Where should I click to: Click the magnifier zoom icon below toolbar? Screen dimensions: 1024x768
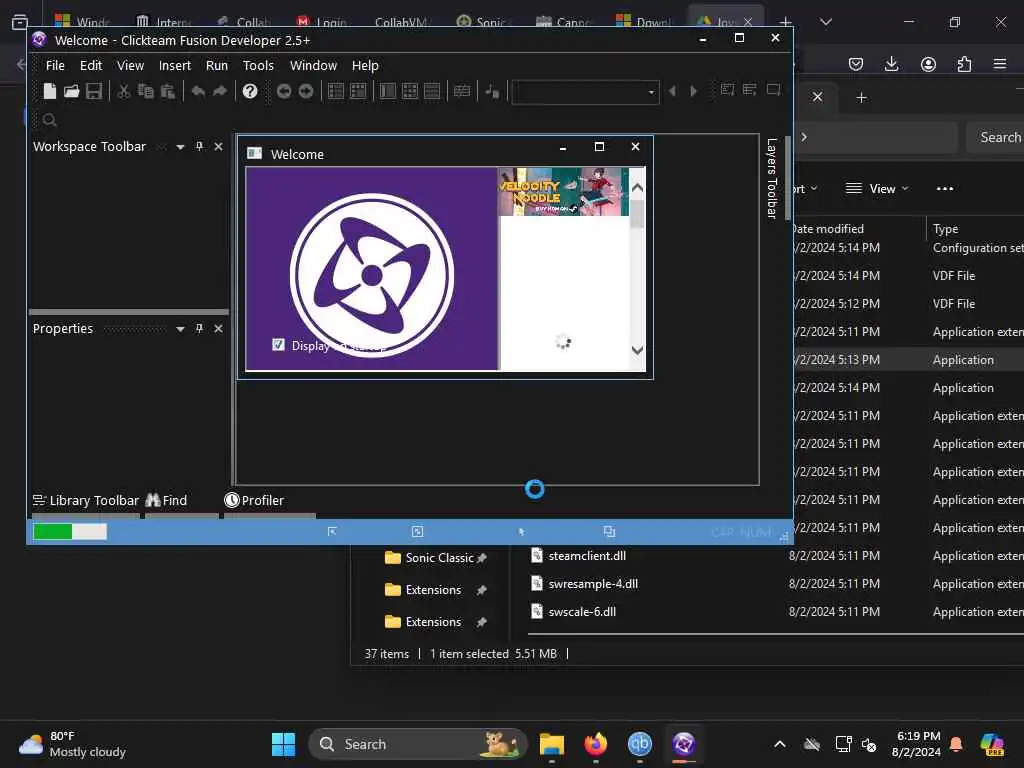(50, 120)
